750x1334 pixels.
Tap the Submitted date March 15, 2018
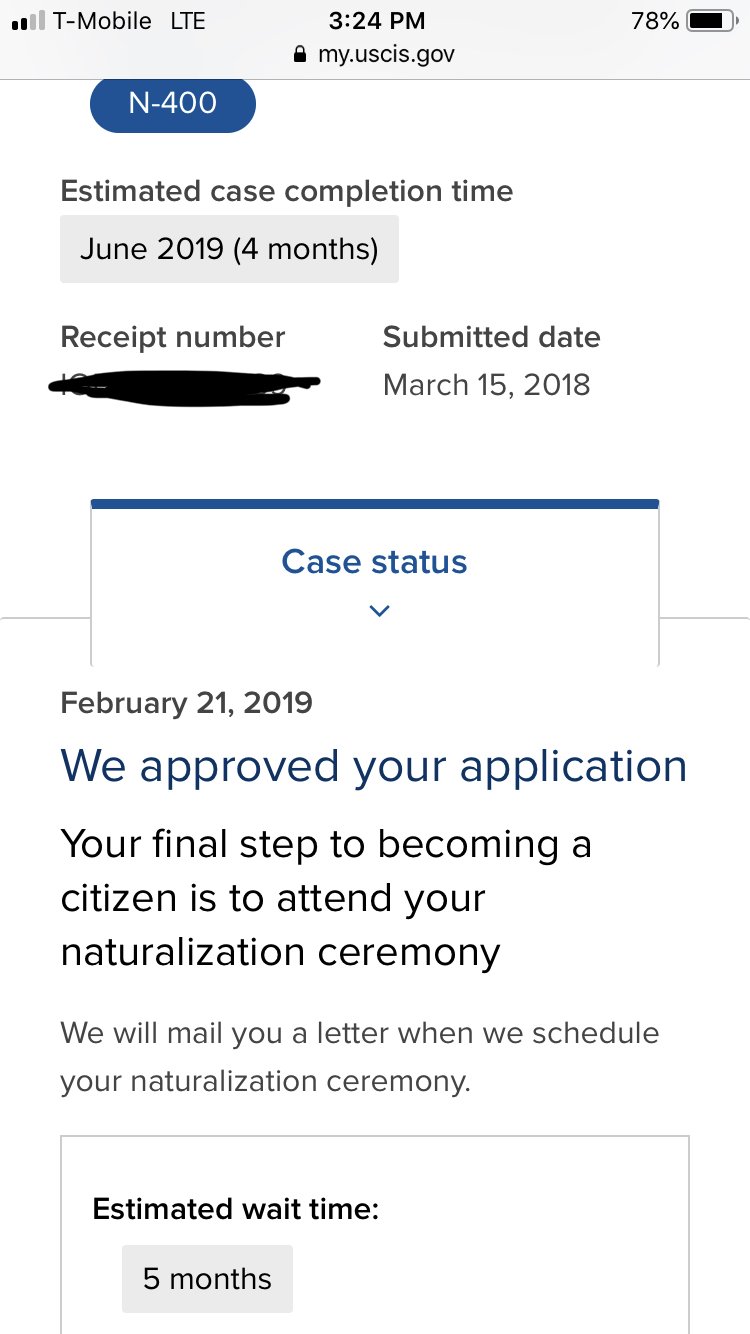(x=487, y=385)
